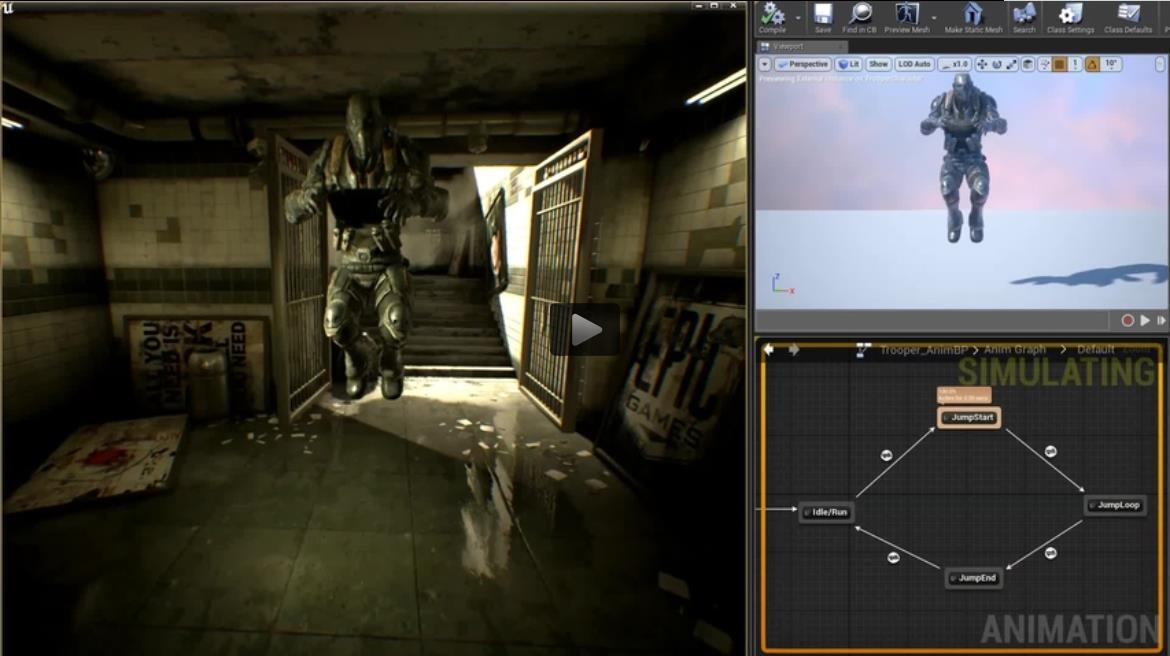Click the Default breadcrumb

point(1095,350)
